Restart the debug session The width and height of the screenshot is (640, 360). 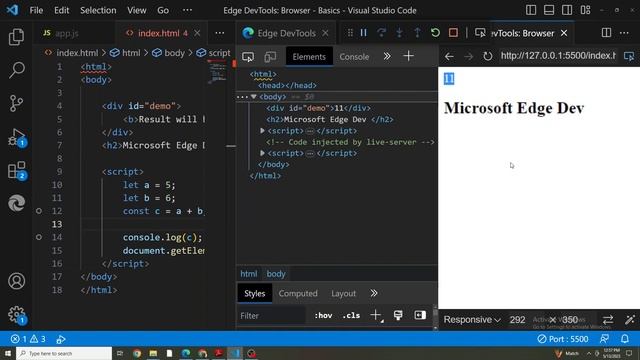[x=435, y=33]
